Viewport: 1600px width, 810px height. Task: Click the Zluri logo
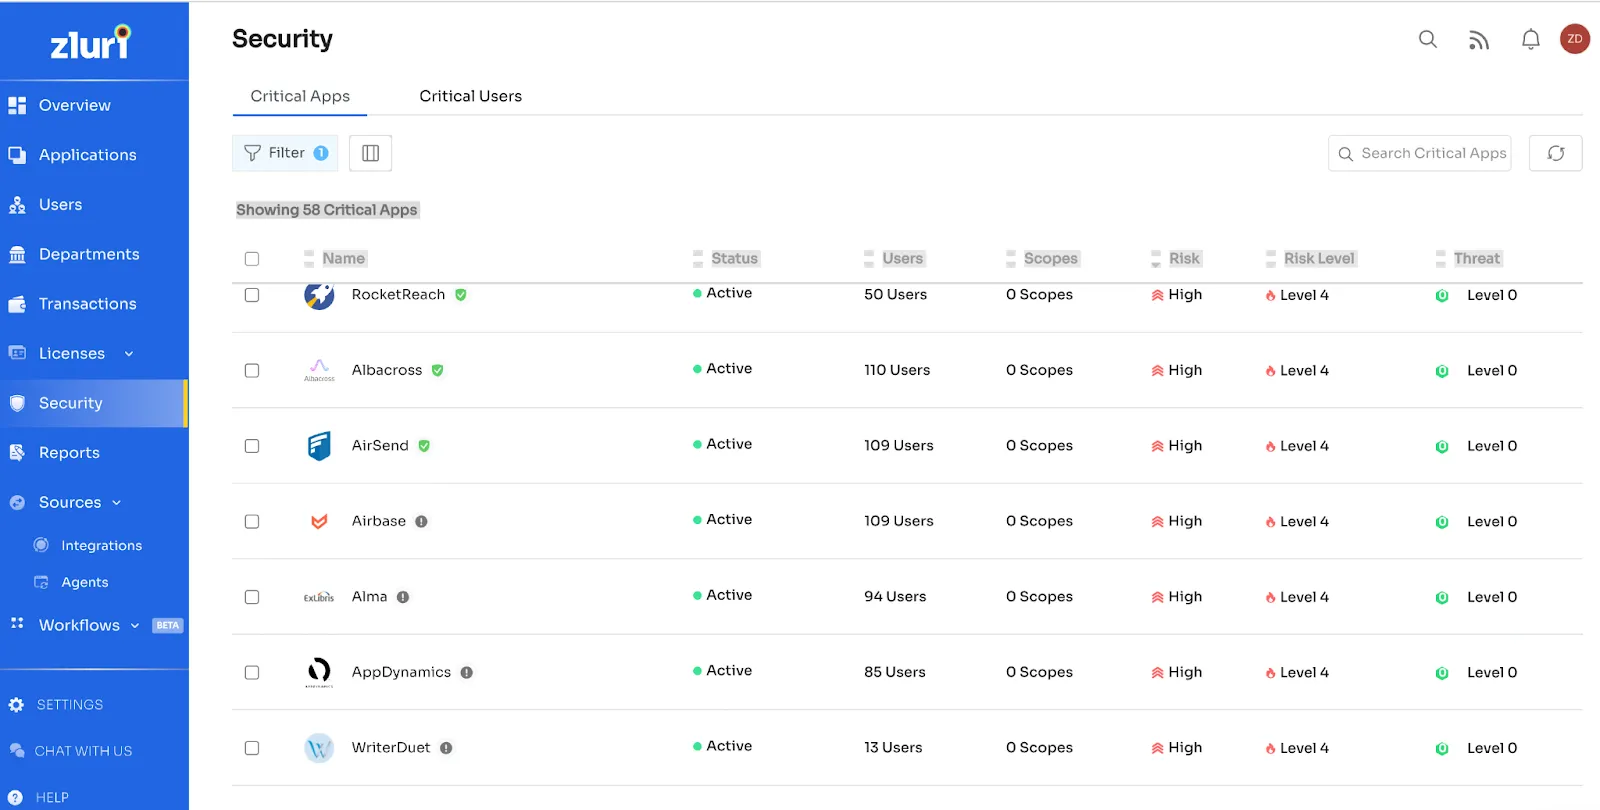pos(91,42)
